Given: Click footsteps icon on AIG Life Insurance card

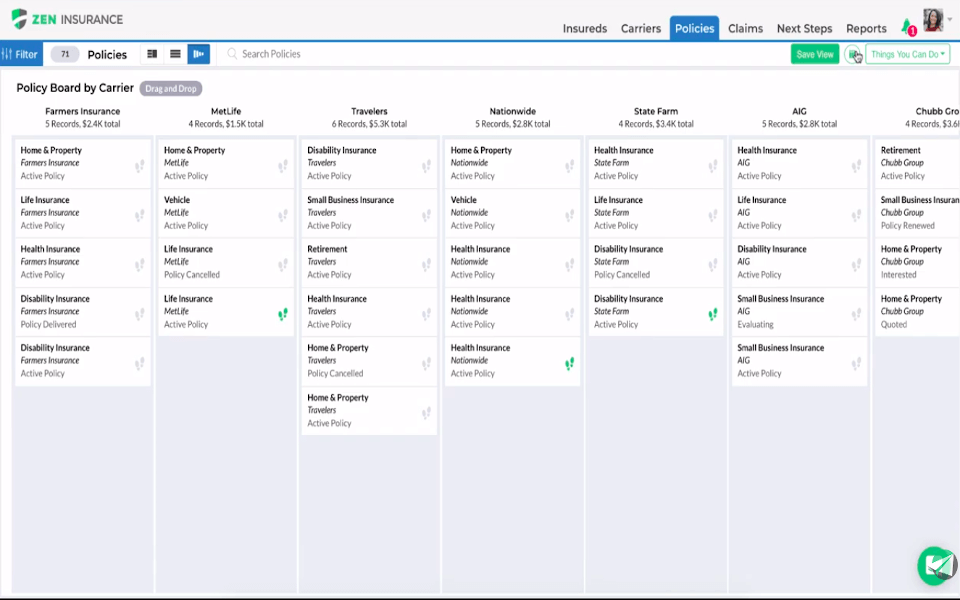Looking at the screenshot, I should (x=856, y=216).
